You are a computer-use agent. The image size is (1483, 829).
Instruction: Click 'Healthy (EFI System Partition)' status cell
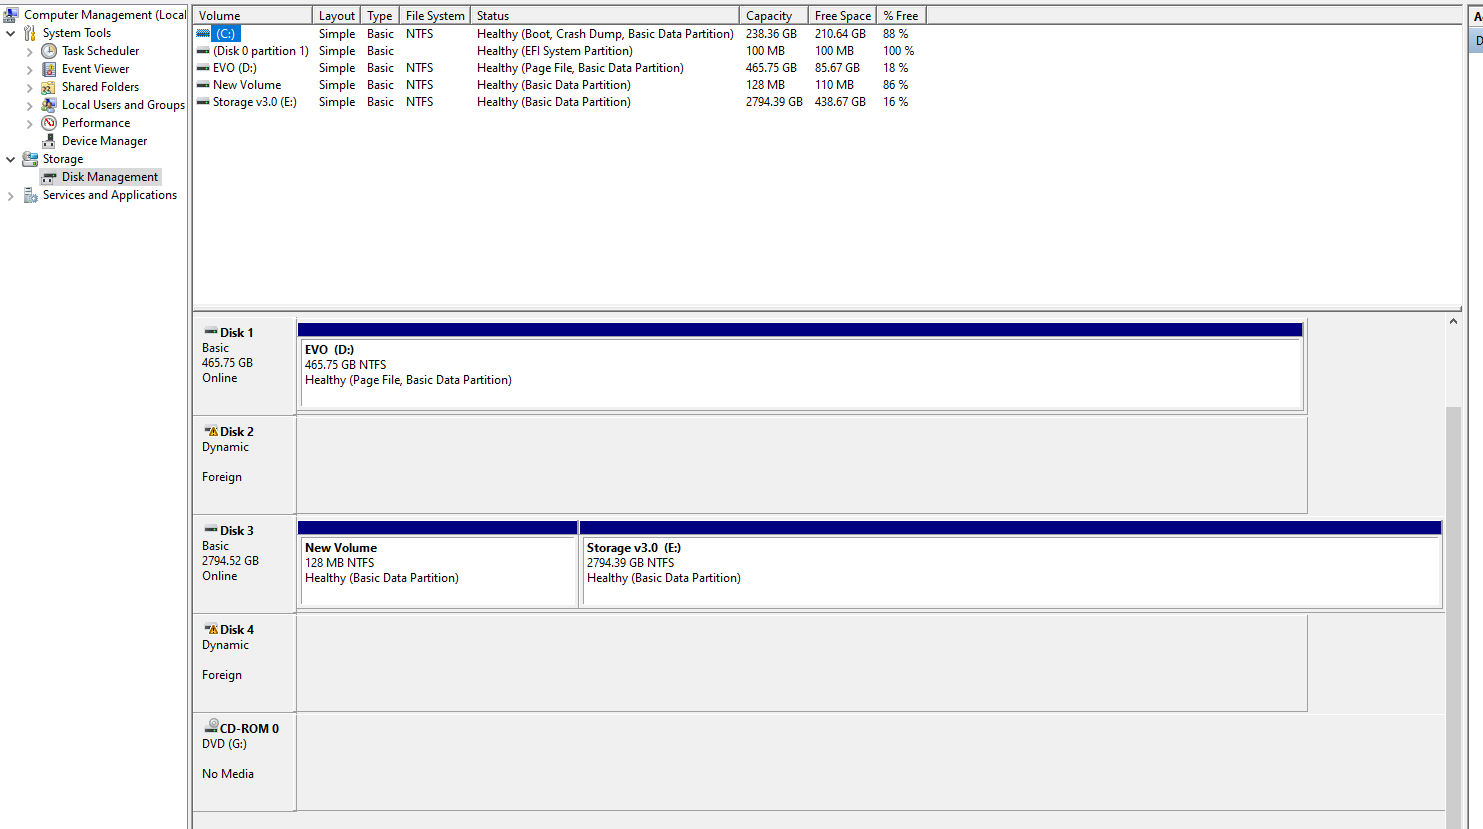pyautogui.click(x=555, y=51)
